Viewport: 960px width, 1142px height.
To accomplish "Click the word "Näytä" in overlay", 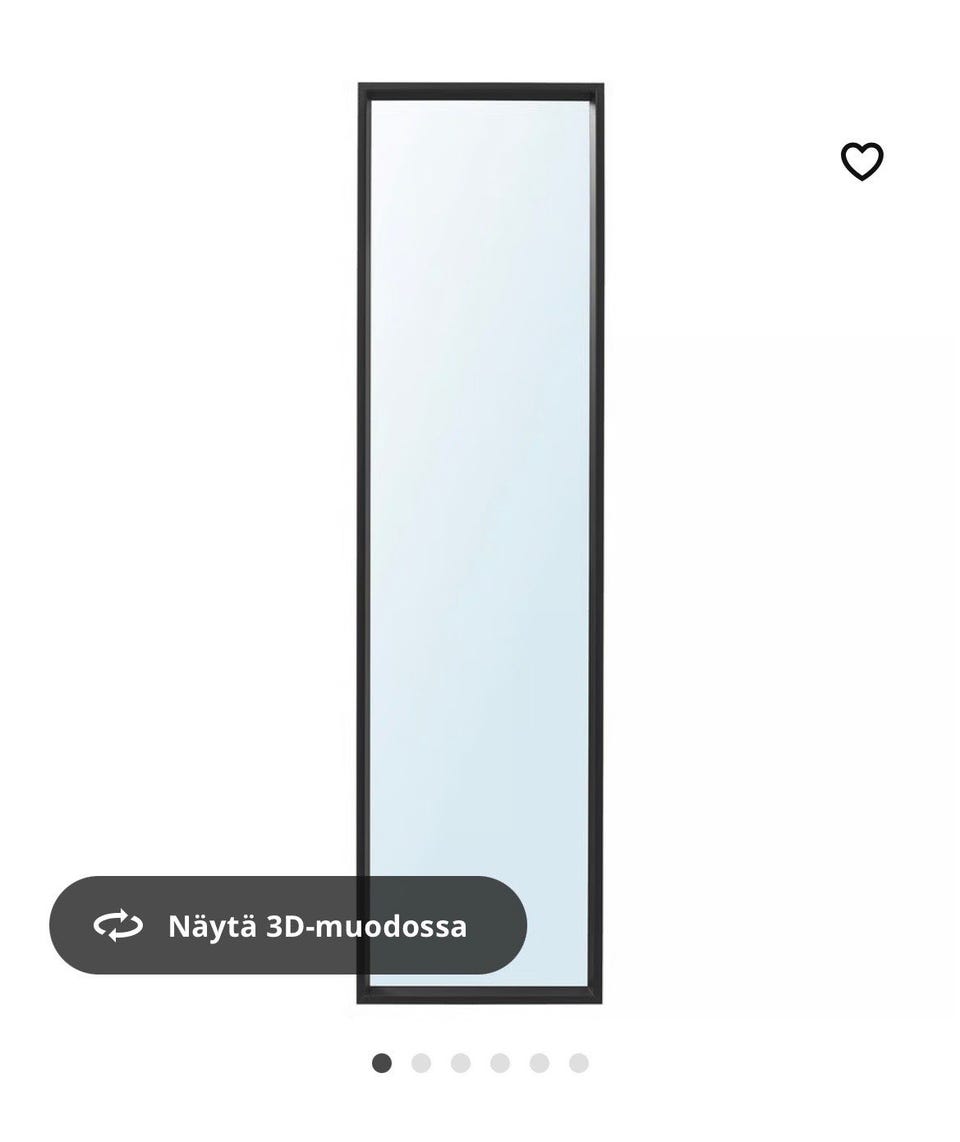I will coord(212,926).
